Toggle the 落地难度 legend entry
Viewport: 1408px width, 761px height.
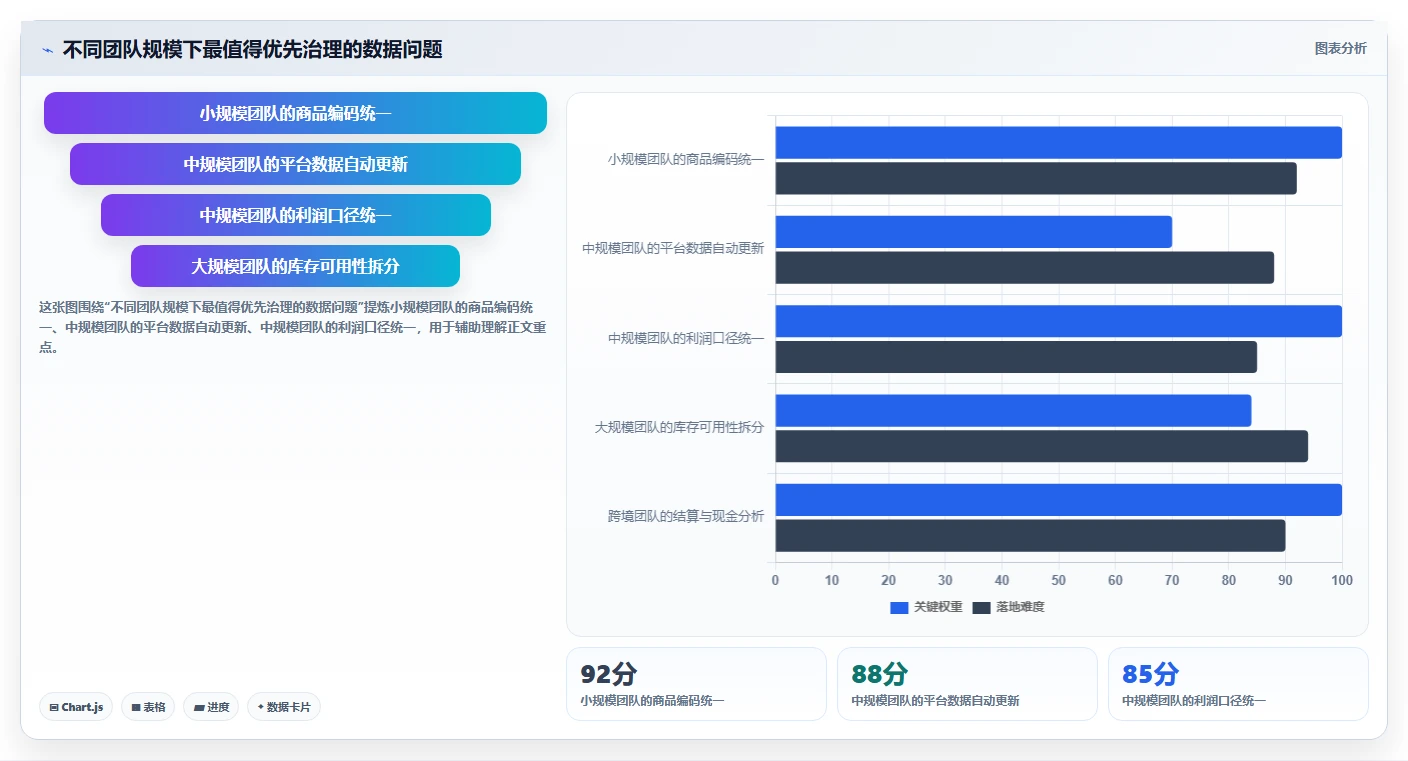point(1008,607)
